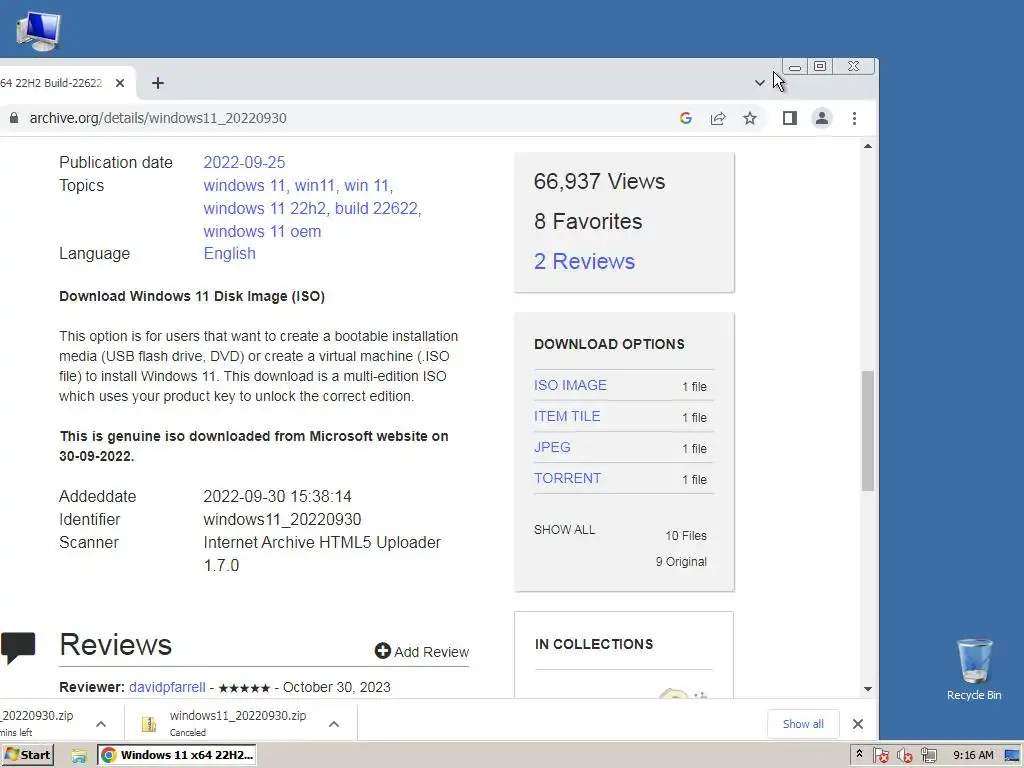
Task: Click the page scrollbar down arrow
Action: click(x=867, y=689)
